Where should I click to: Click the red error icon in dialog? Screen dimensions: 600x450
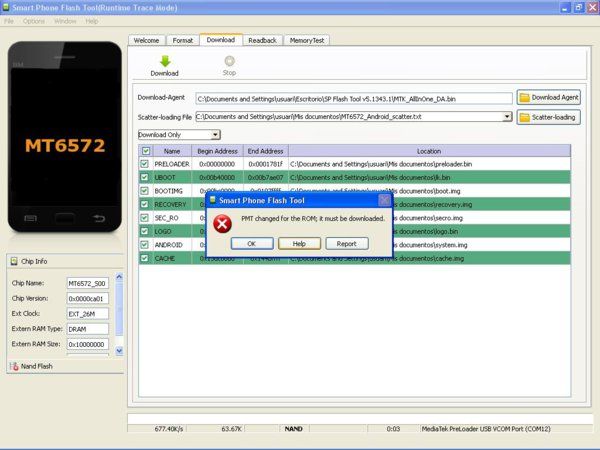pos(222,224)
